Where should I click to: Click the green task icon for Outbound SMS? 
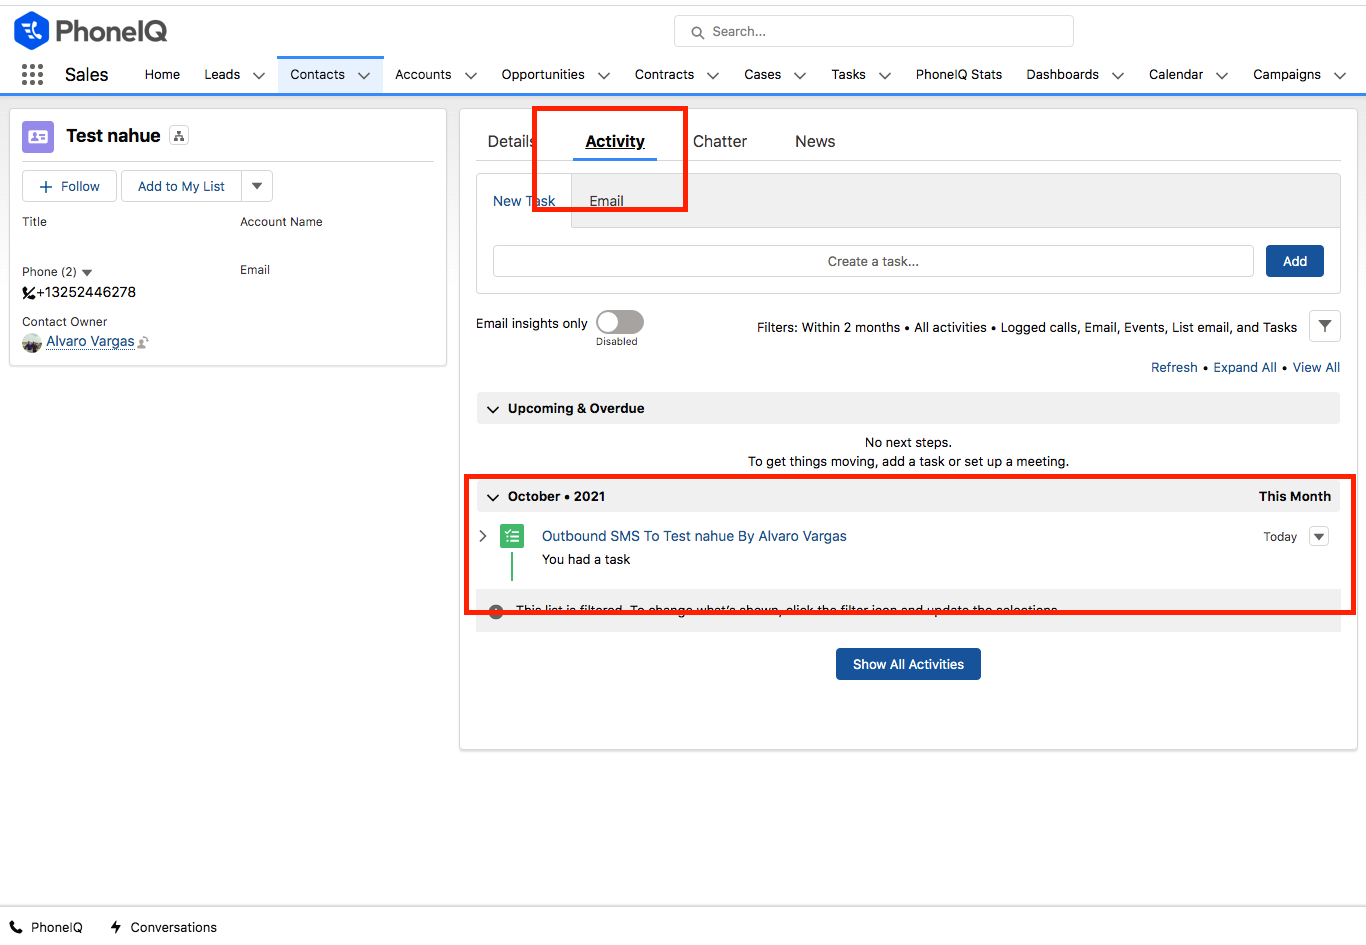pos(512,536)
